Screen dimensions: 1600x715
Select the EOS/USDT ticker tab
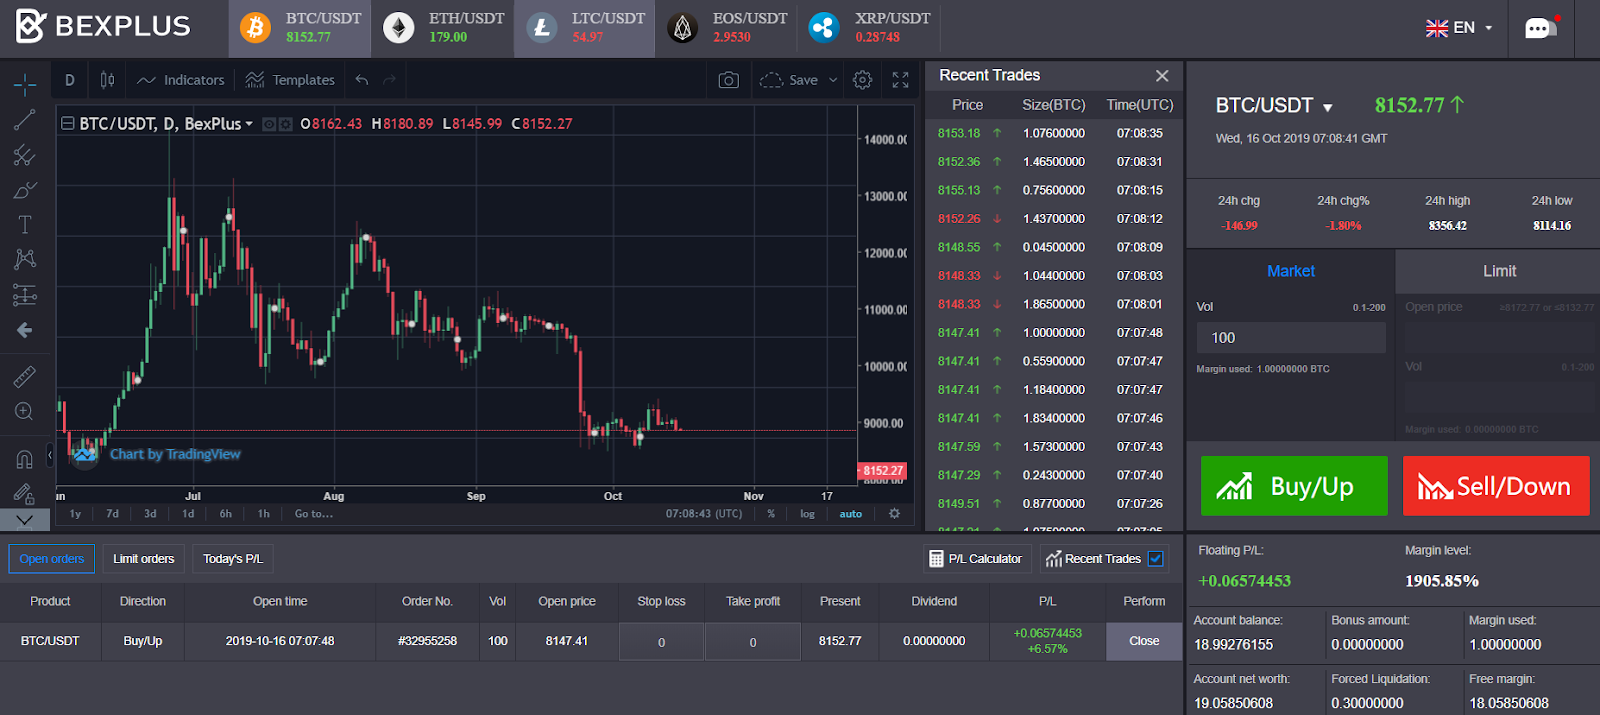(726, 28)
